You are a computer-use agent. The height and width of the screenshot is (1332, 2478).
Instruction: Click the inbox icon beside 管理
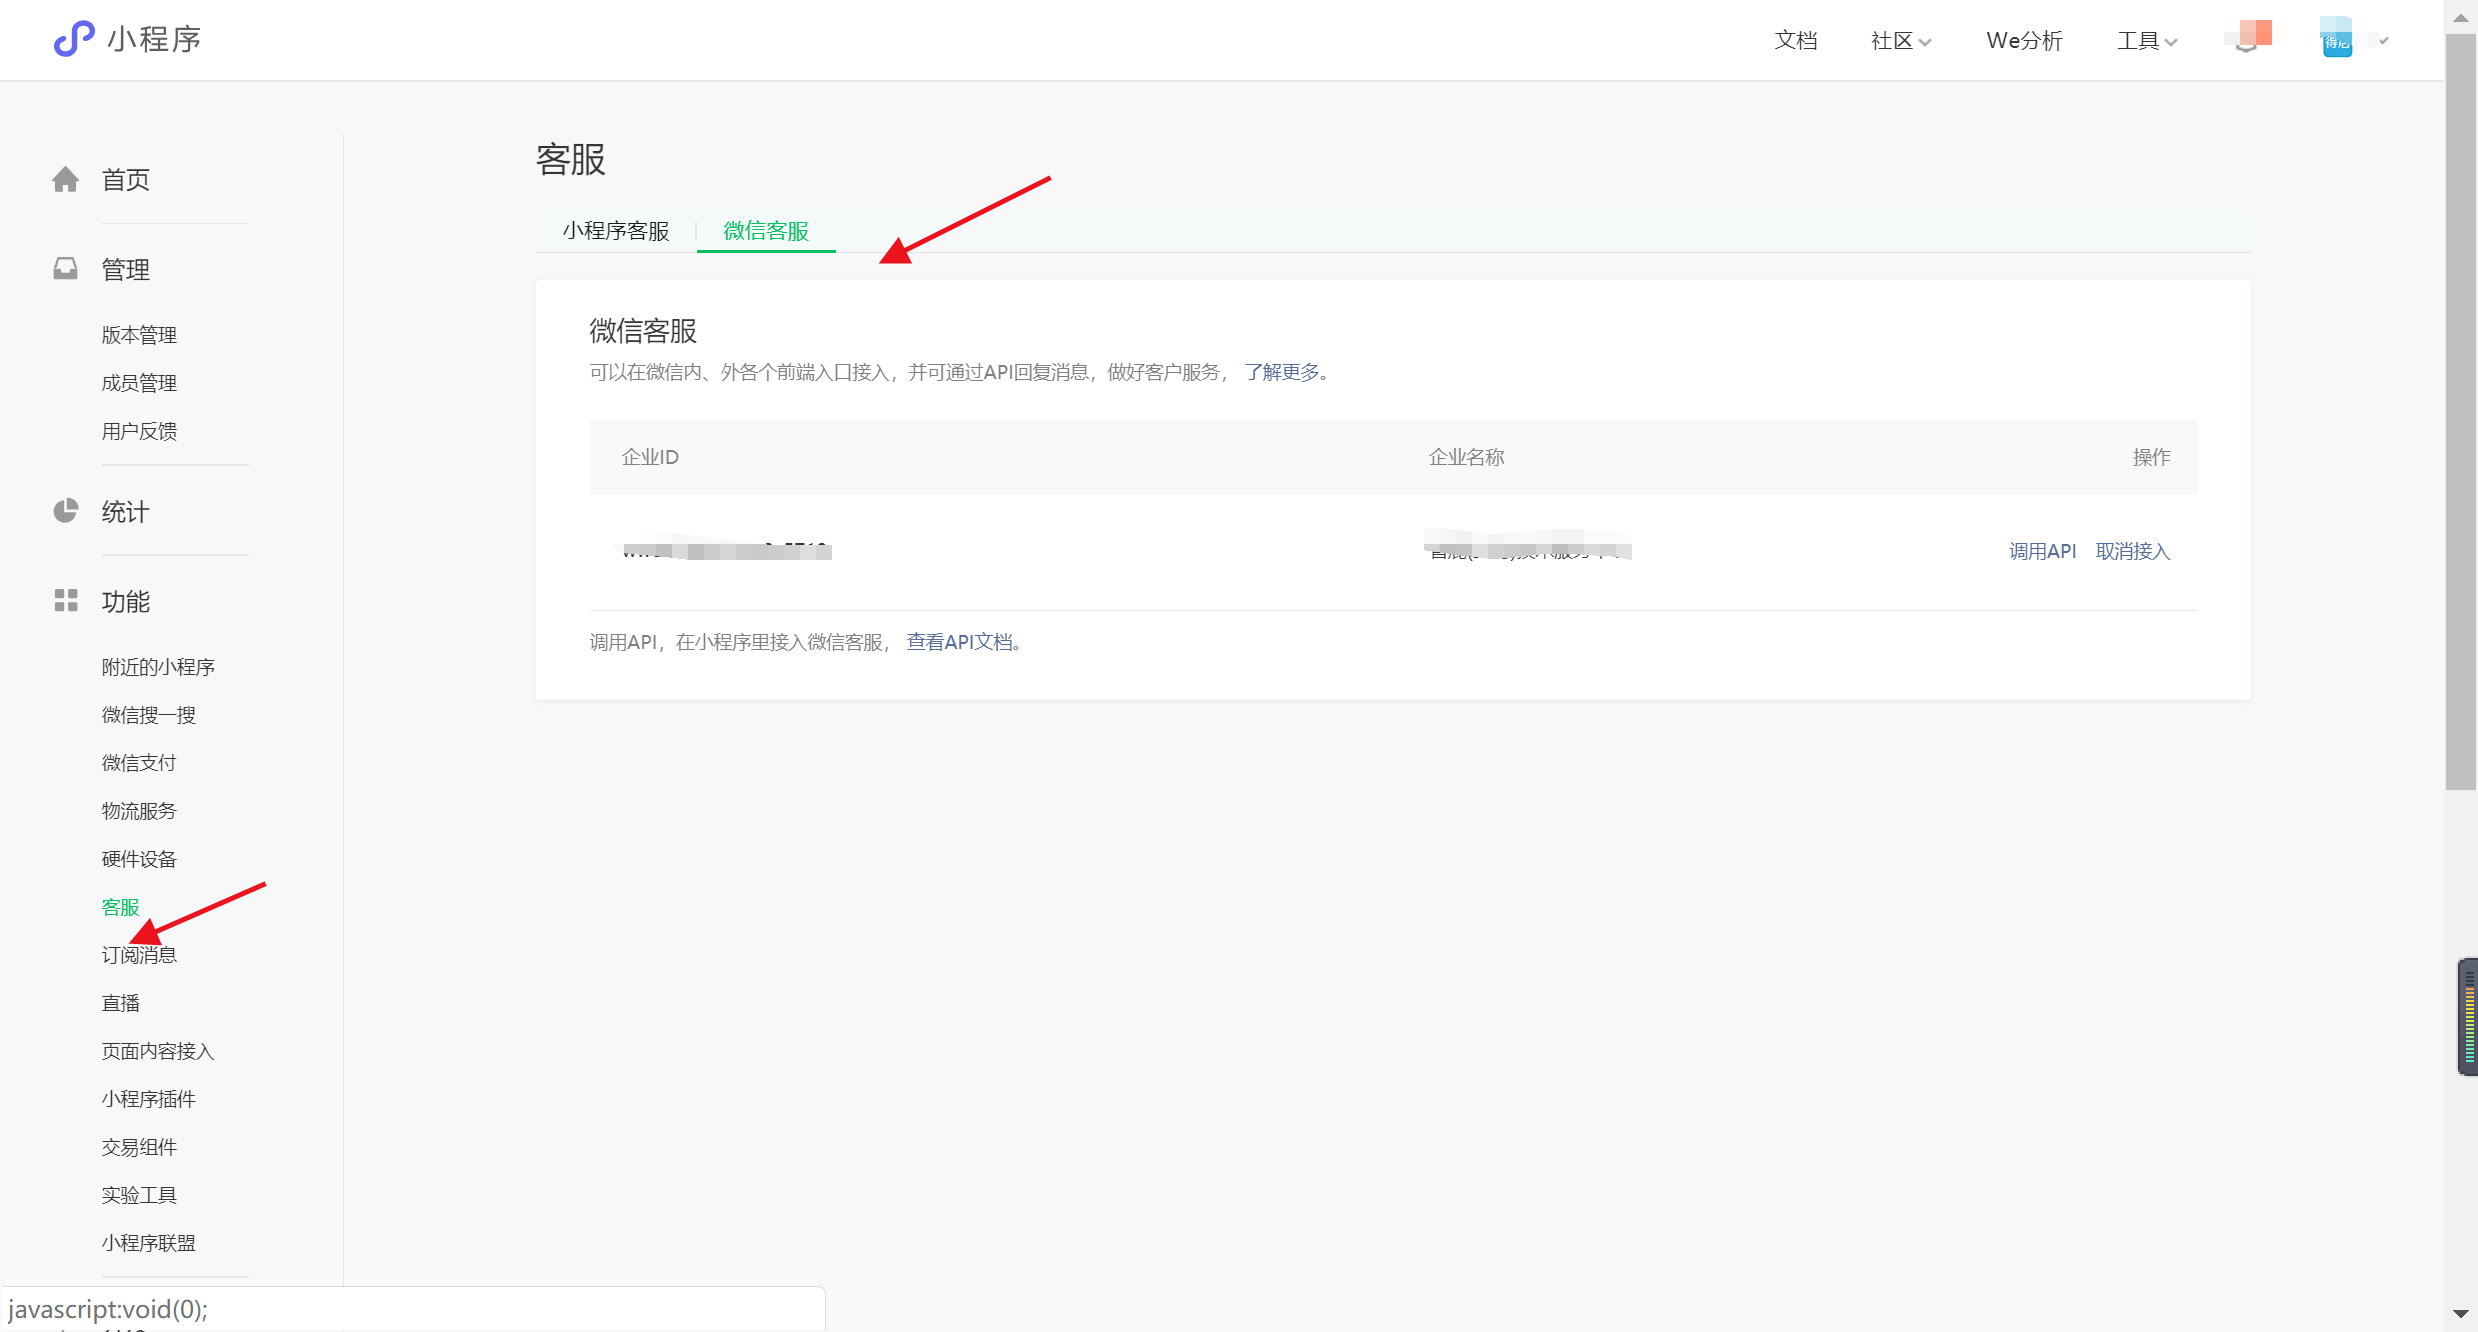(x=66, y=269)
